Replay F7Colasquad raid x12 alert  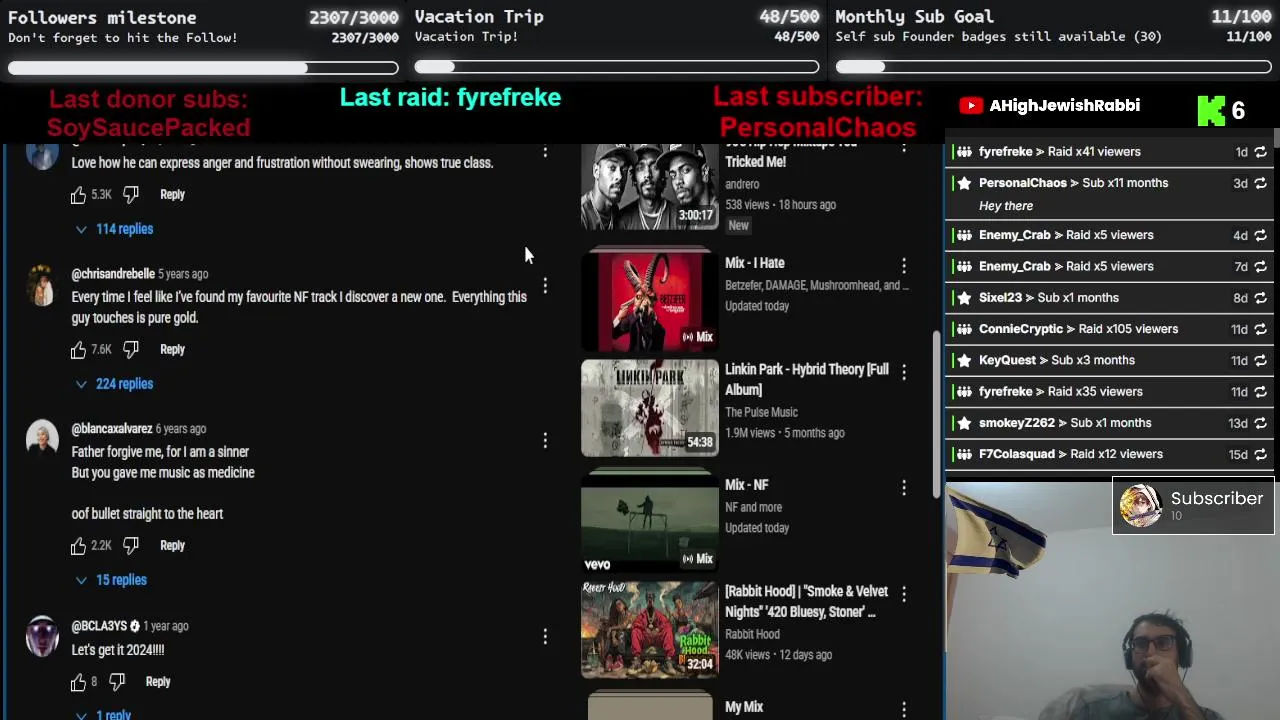coord(1260,454)
